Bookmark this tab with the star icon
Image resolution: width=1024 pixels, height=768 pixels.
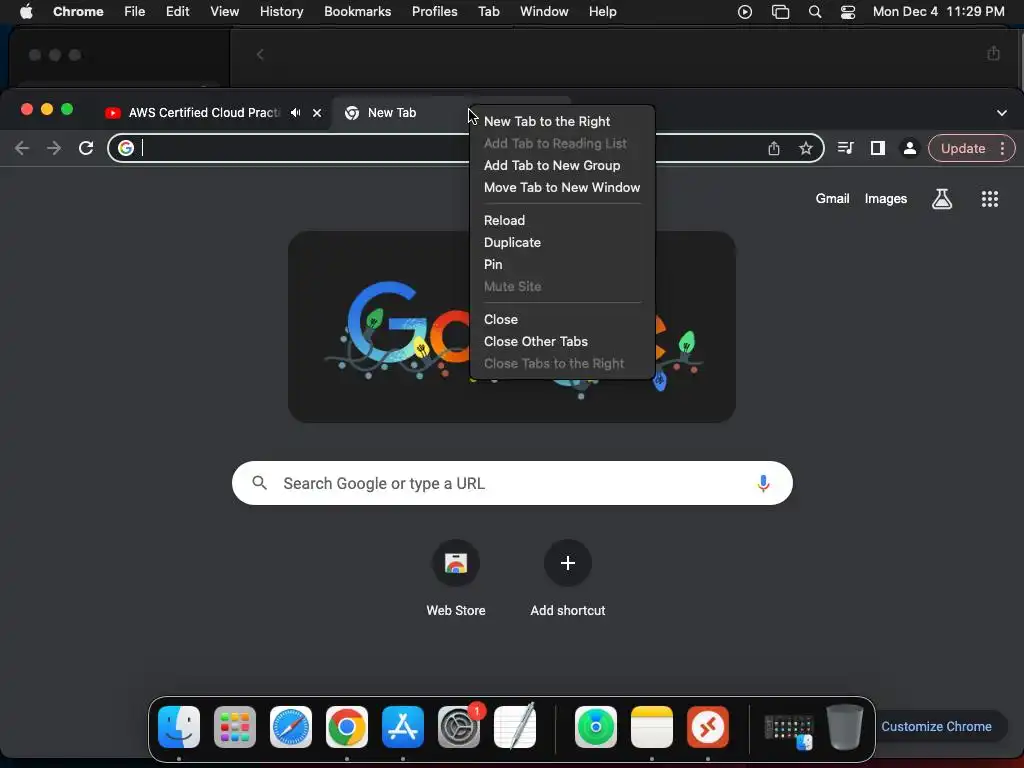pos(806,148)
